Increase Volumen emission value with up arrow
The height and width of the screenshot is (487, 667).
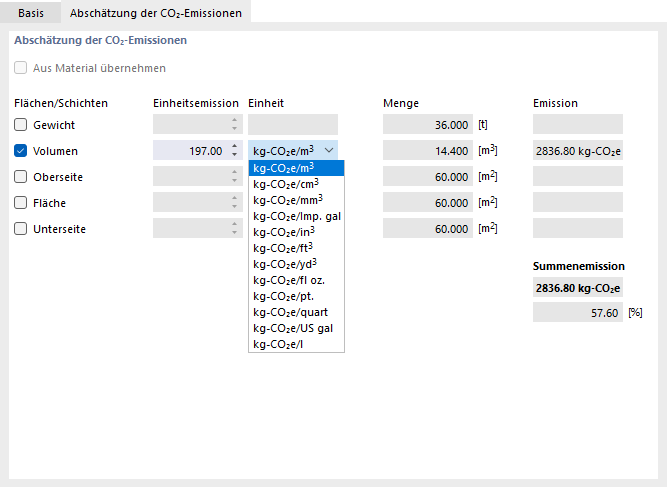pyautogui.click(x=234, y=146)
